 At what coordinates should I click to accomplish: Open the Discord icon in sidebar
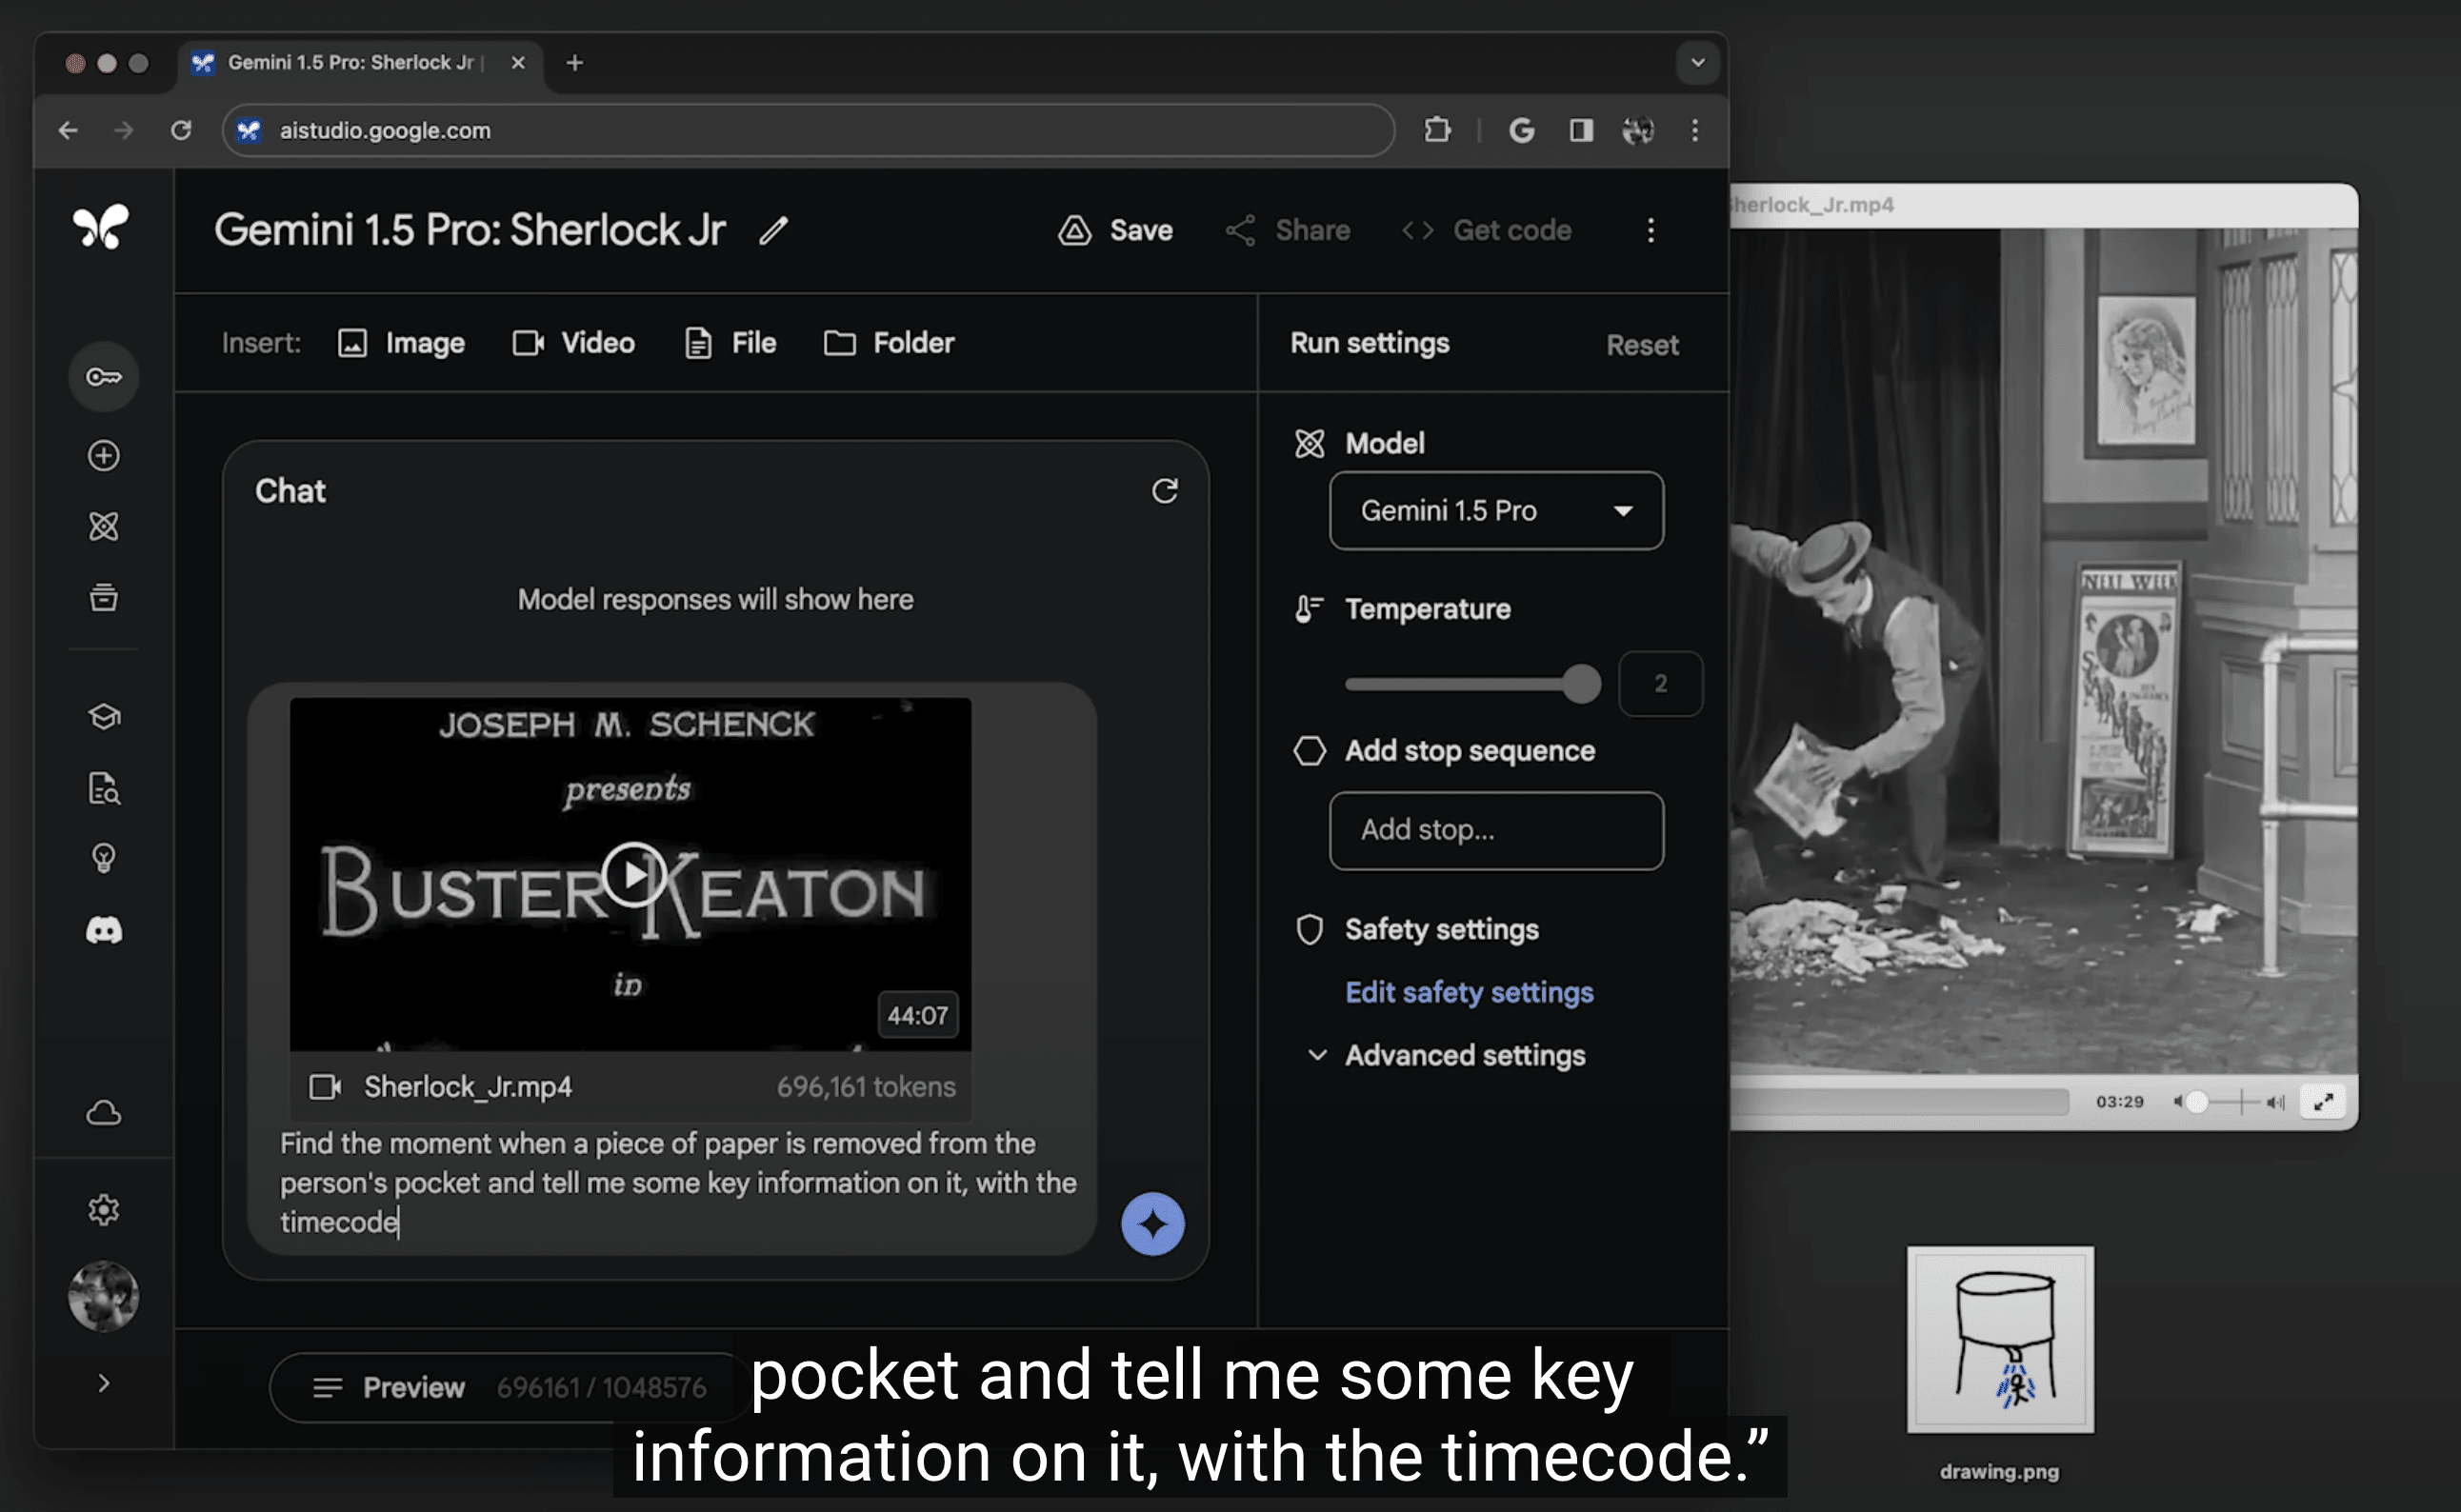click(103, 931)
